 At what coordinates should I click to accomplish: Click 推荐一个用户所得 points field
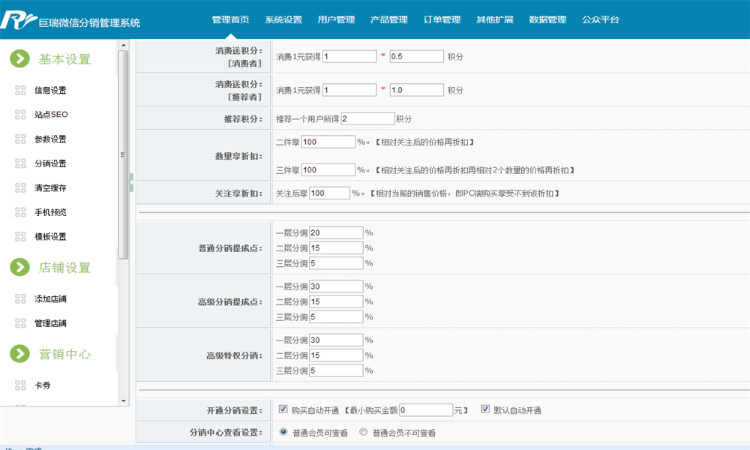(367, 119)
